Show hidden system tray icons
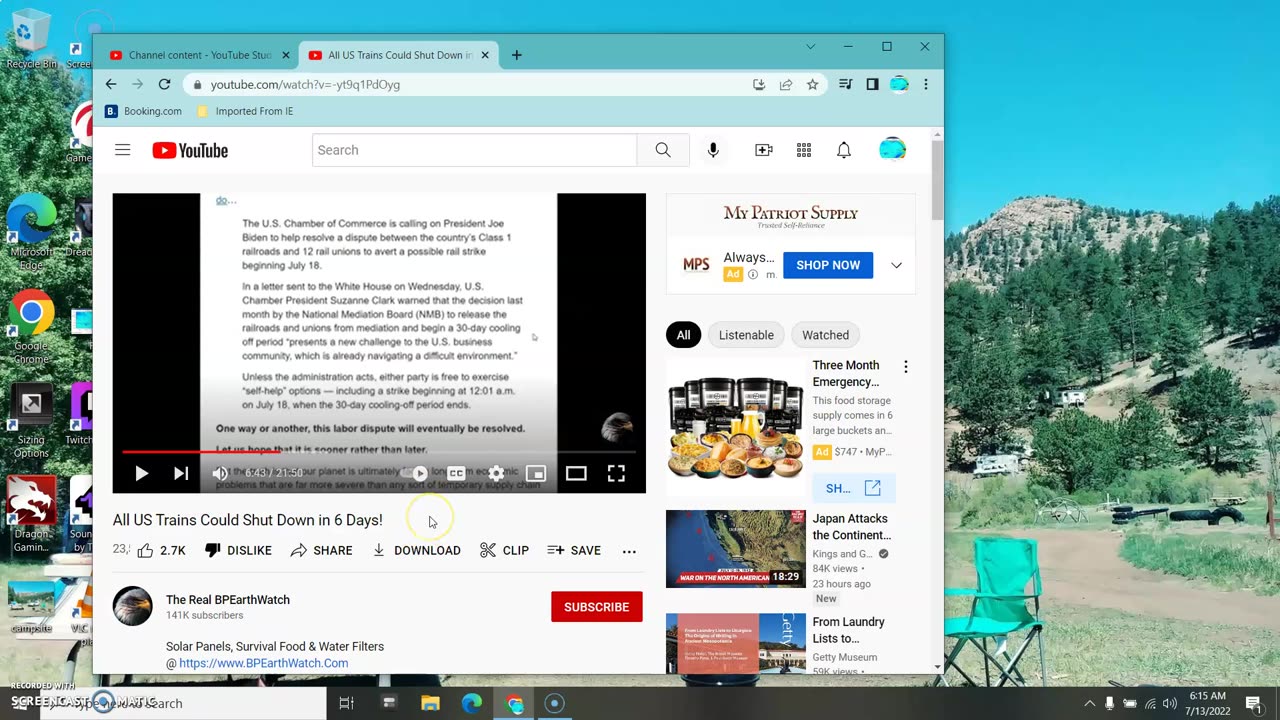Screen dimensions: 1280x720 coord(1088,703)
